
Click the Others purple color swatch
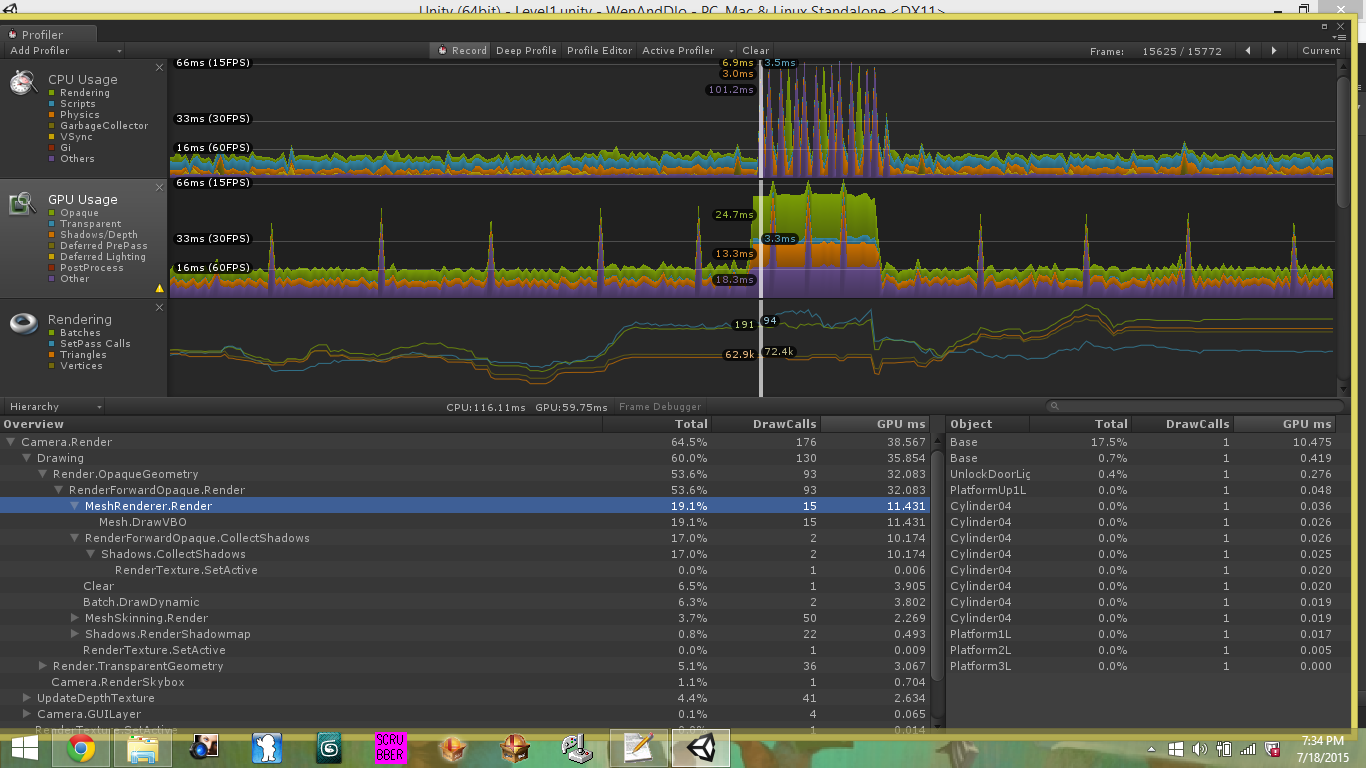52,159
